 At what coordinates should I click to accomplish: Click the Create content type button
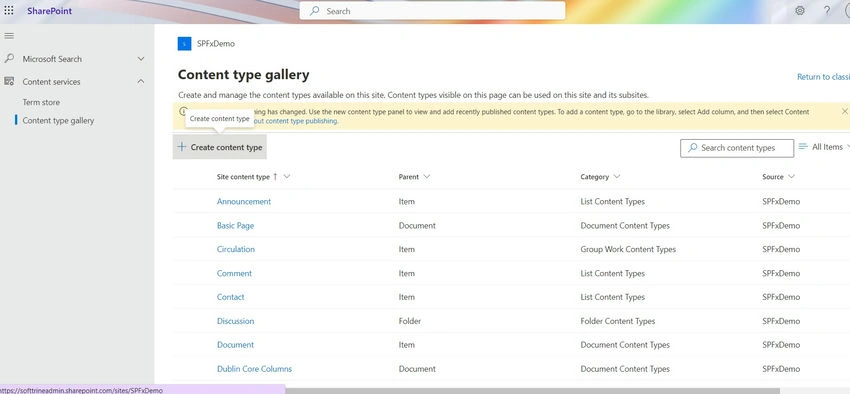coord(220,147)
